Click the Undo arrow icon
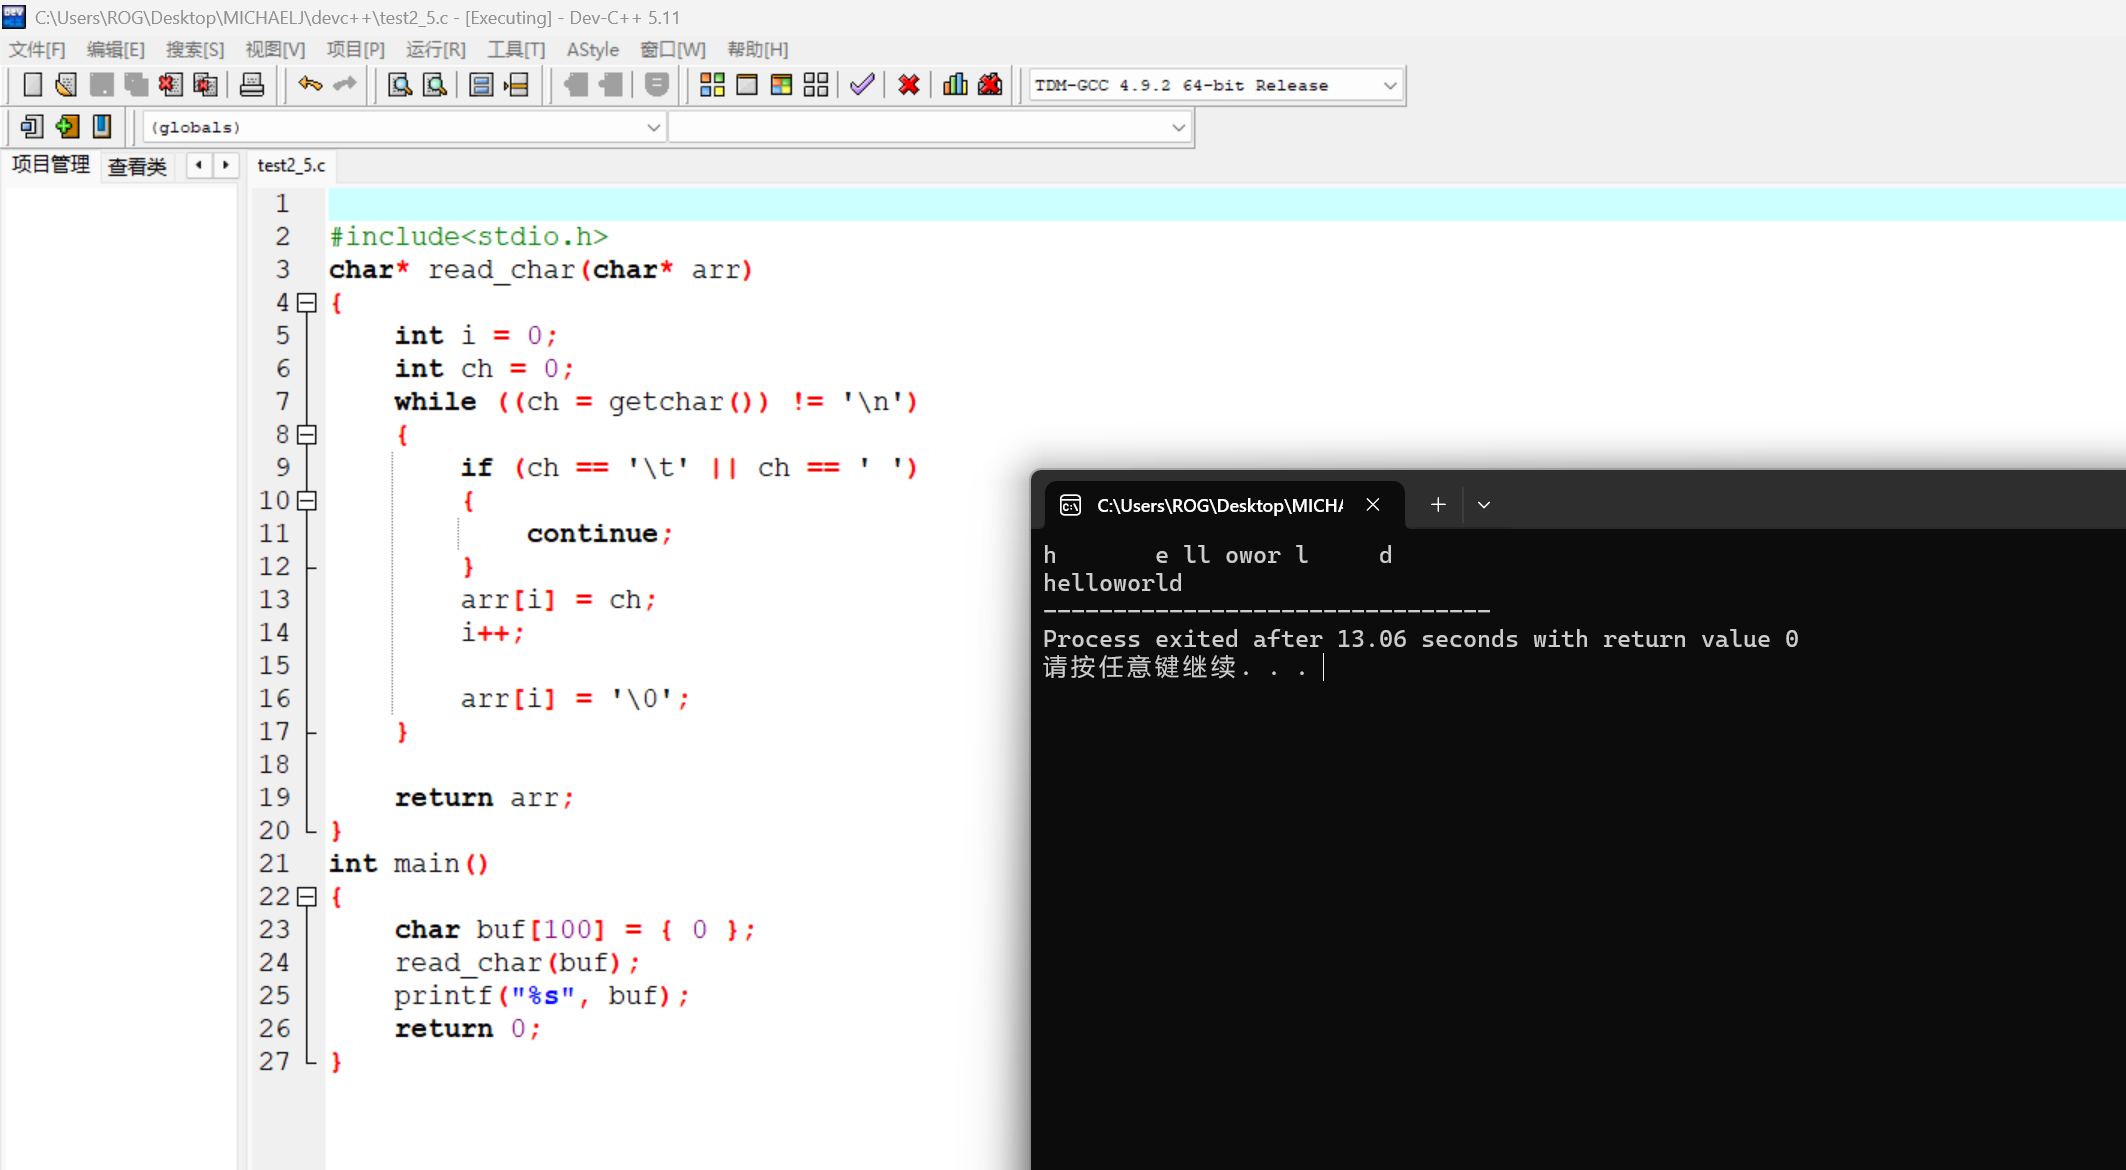The image size is (2126, 1170). click(310, 85)
